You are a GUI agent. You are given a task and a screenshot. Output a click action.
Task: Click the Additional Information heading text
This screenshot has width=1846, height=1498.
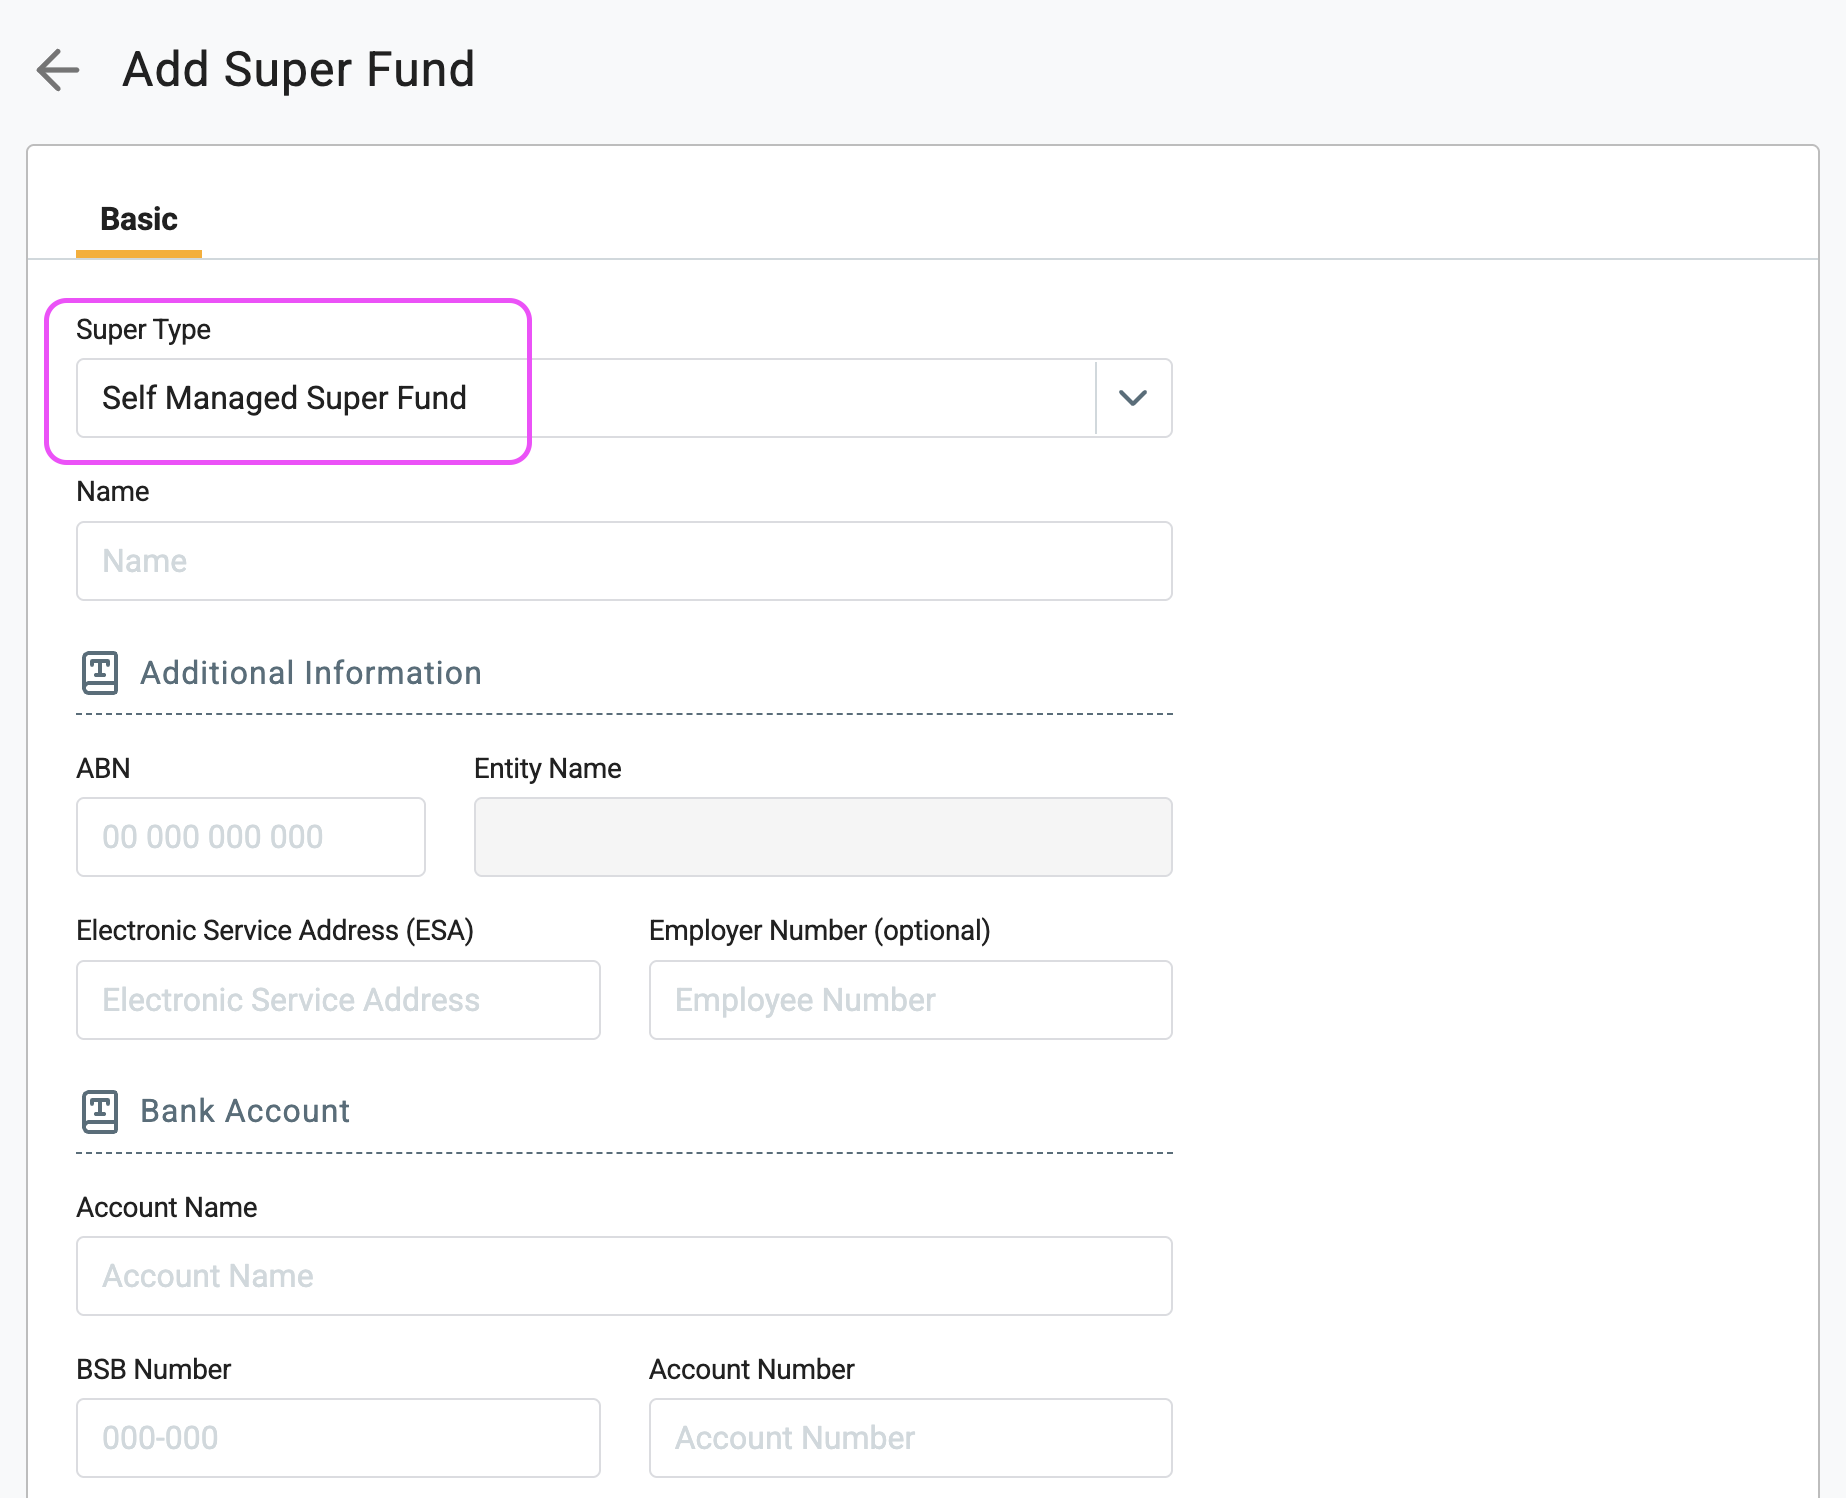[x=311, y=673]
